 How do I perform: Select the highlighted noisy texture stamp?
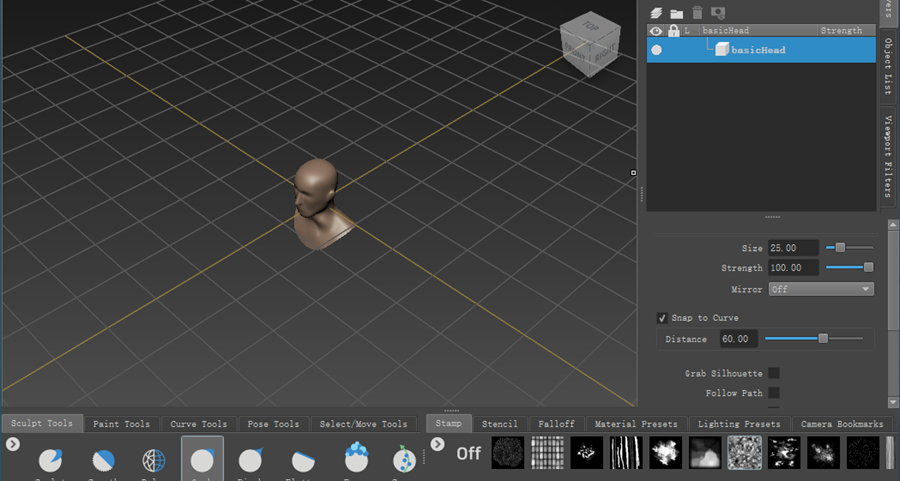click(744, 452)
